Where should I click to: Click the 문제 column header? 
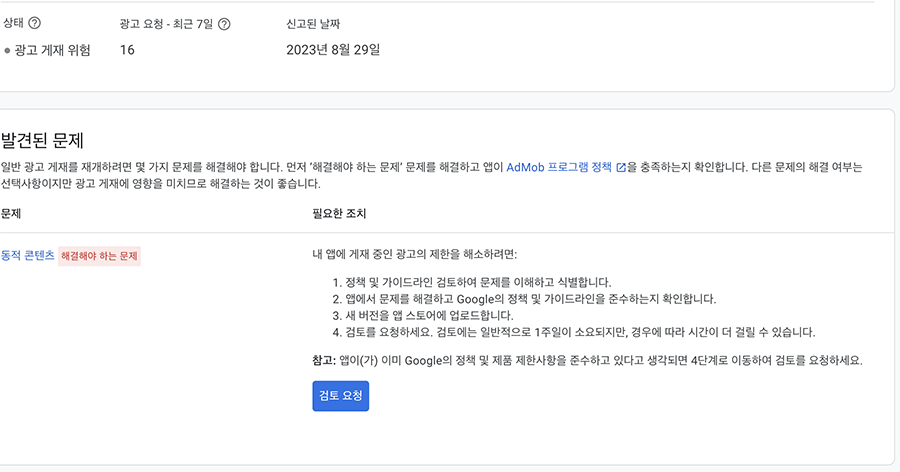click(11, 214)
